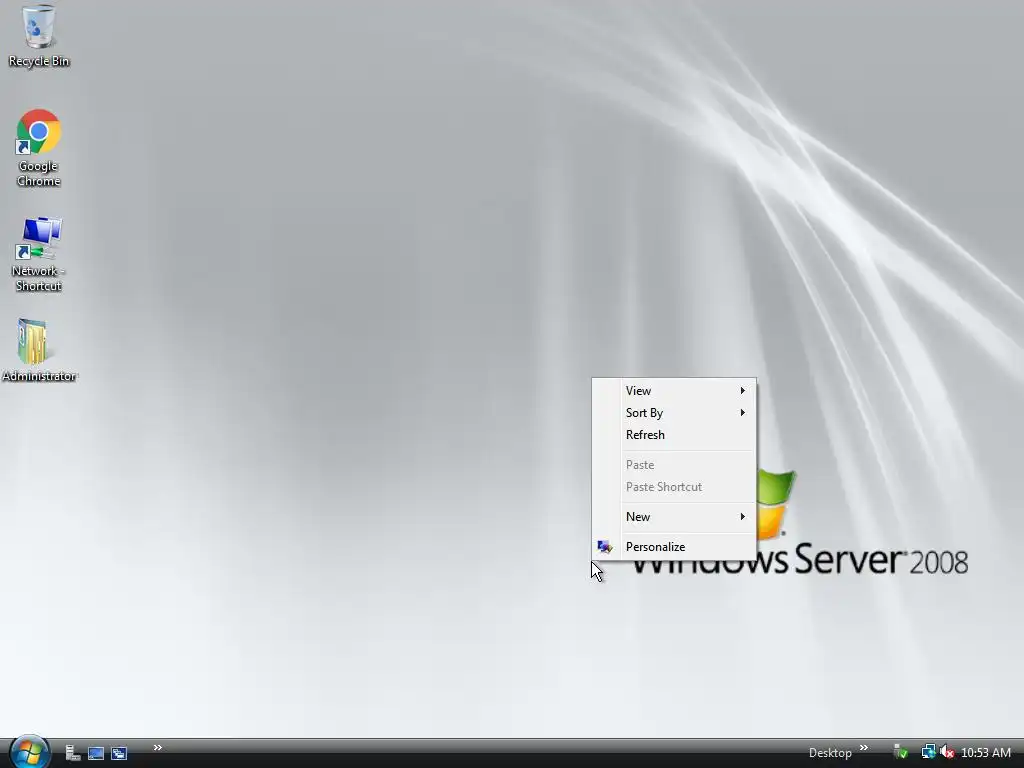Viewport: 1024px width, 768px height.
Task: Click the Recycle Bin label text
Action: pos(39,61)
